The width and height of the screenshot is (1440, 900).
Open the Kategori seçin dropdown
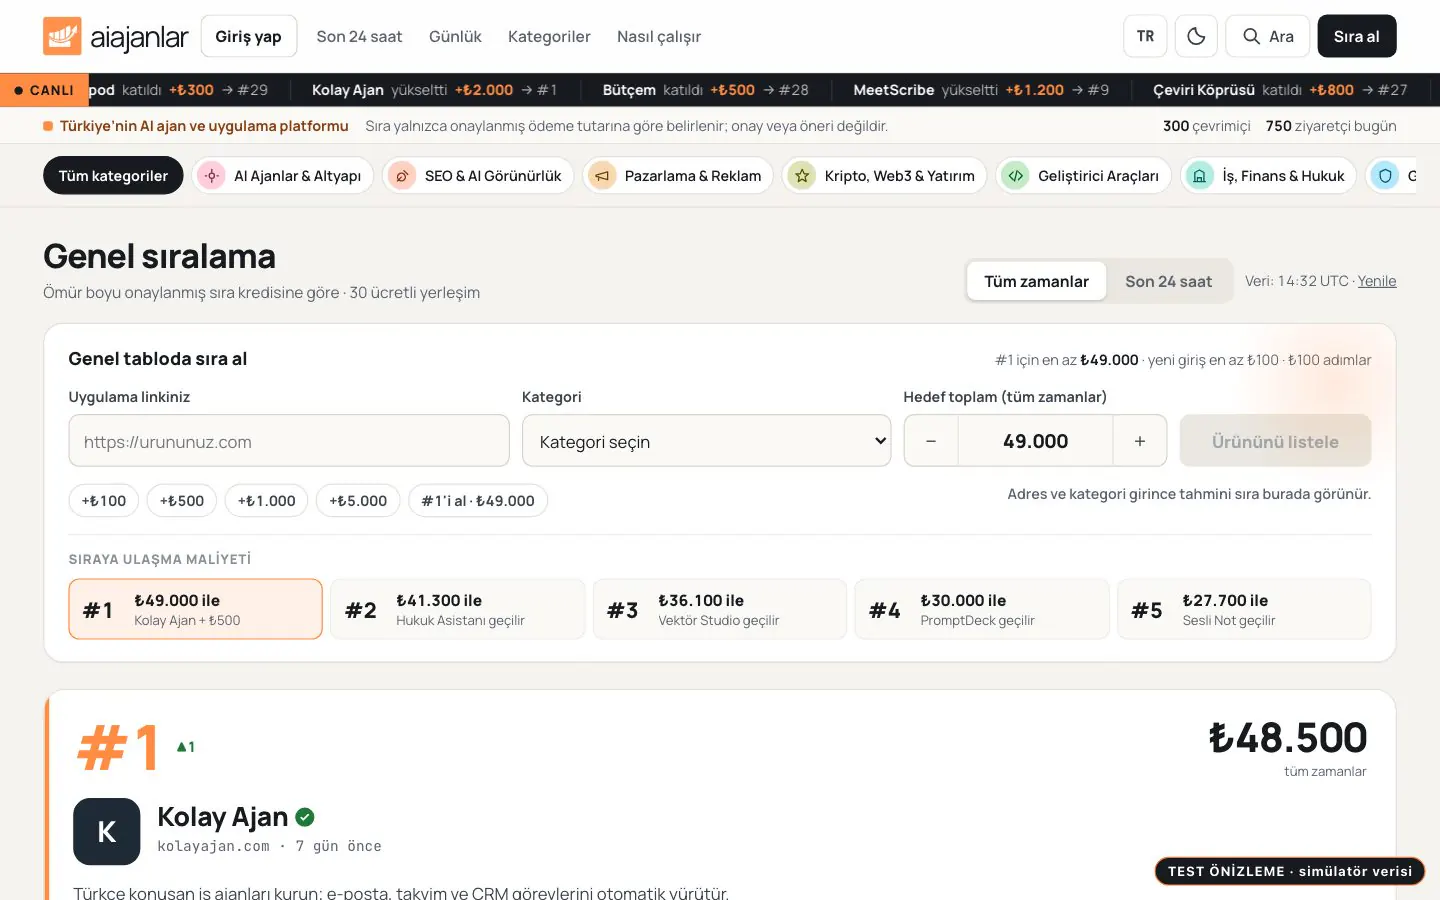pyautogui.click(x=706, y=441)
